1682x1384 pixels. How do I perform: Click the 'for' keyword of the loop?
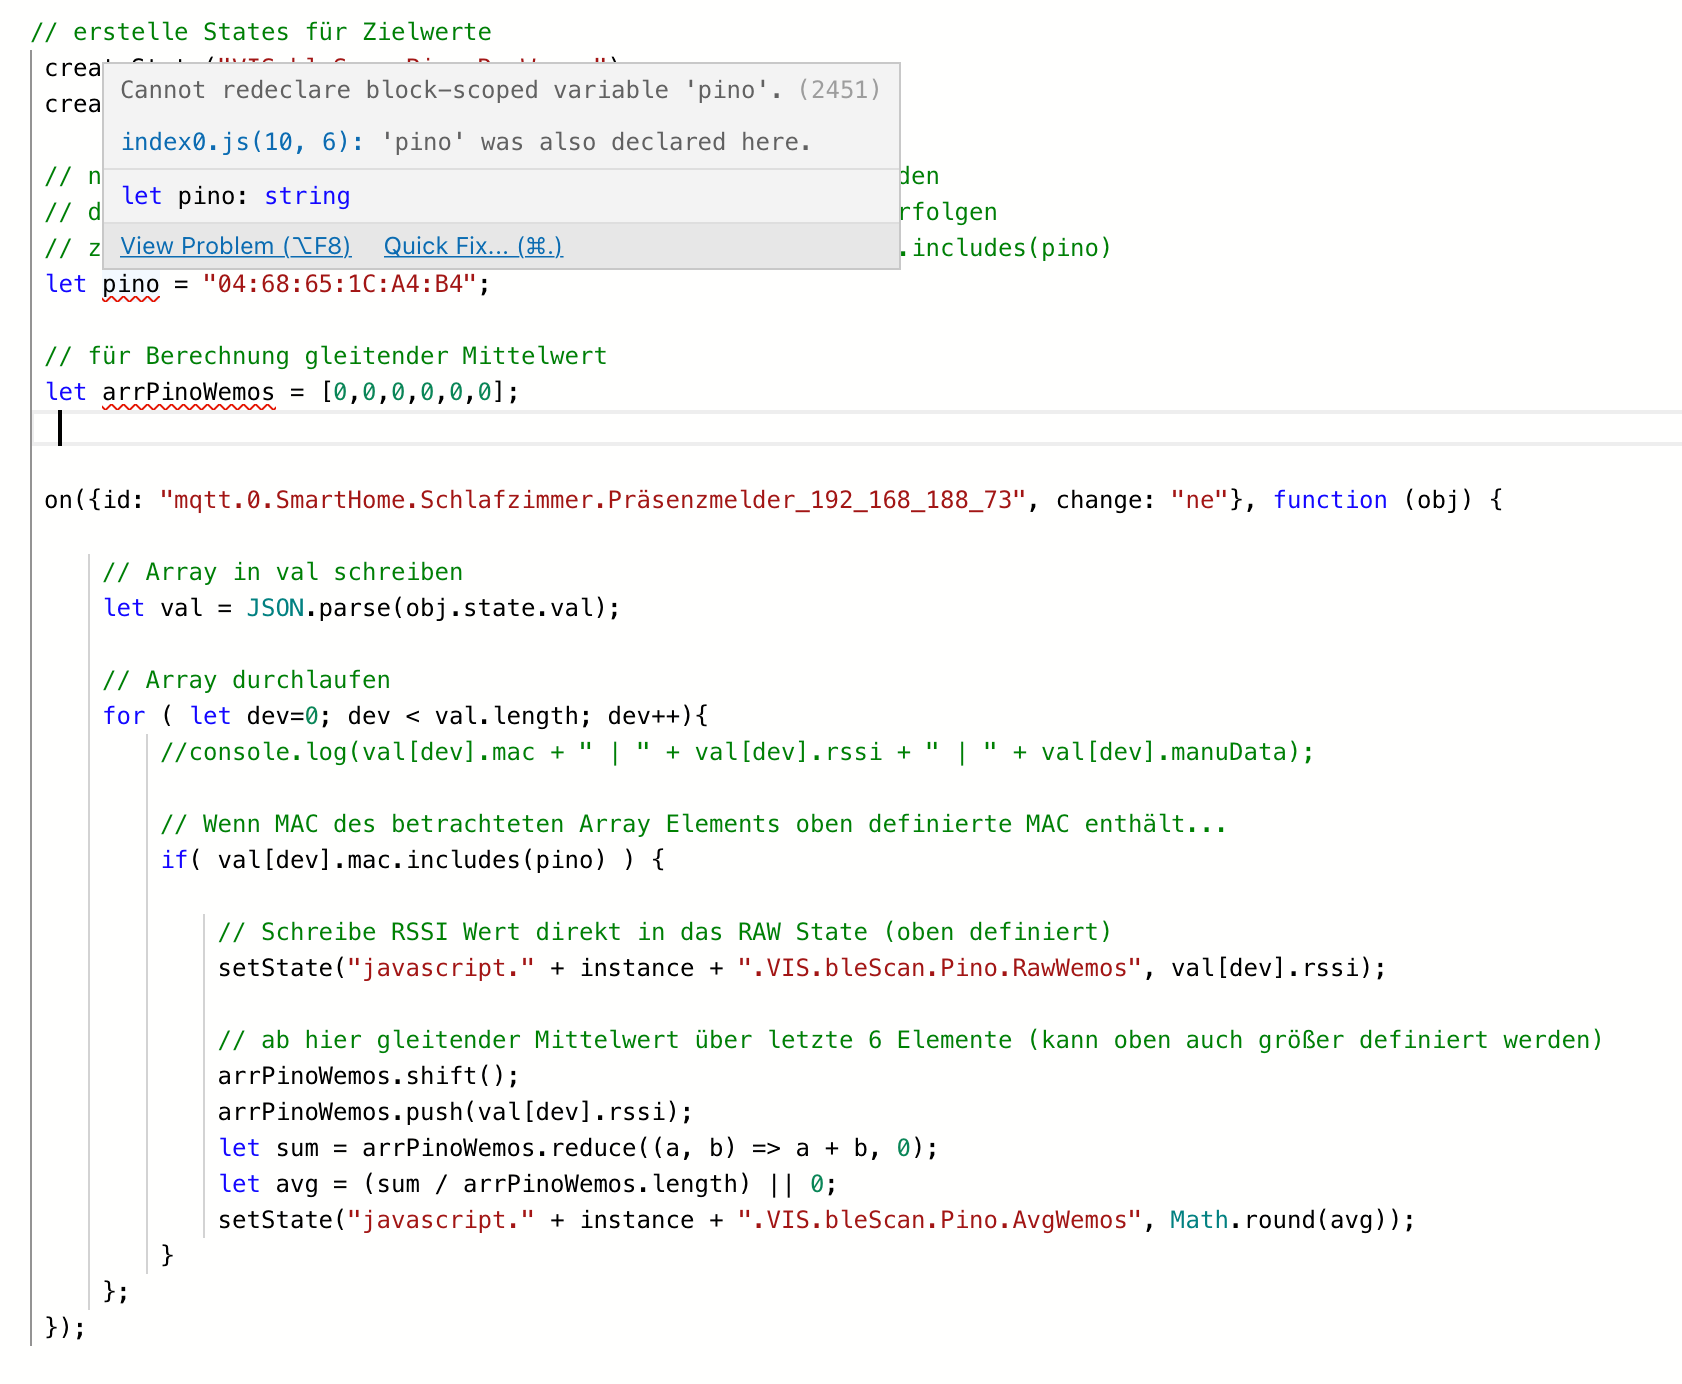tap(124, 716)
